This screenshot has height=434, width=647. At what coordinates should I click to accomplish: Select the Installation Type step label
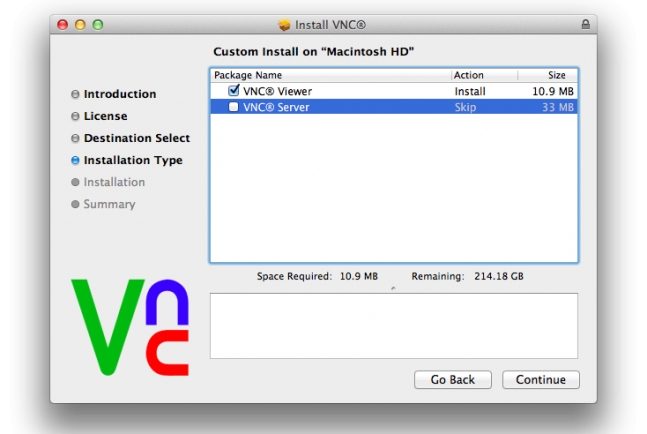click(133, 160)
